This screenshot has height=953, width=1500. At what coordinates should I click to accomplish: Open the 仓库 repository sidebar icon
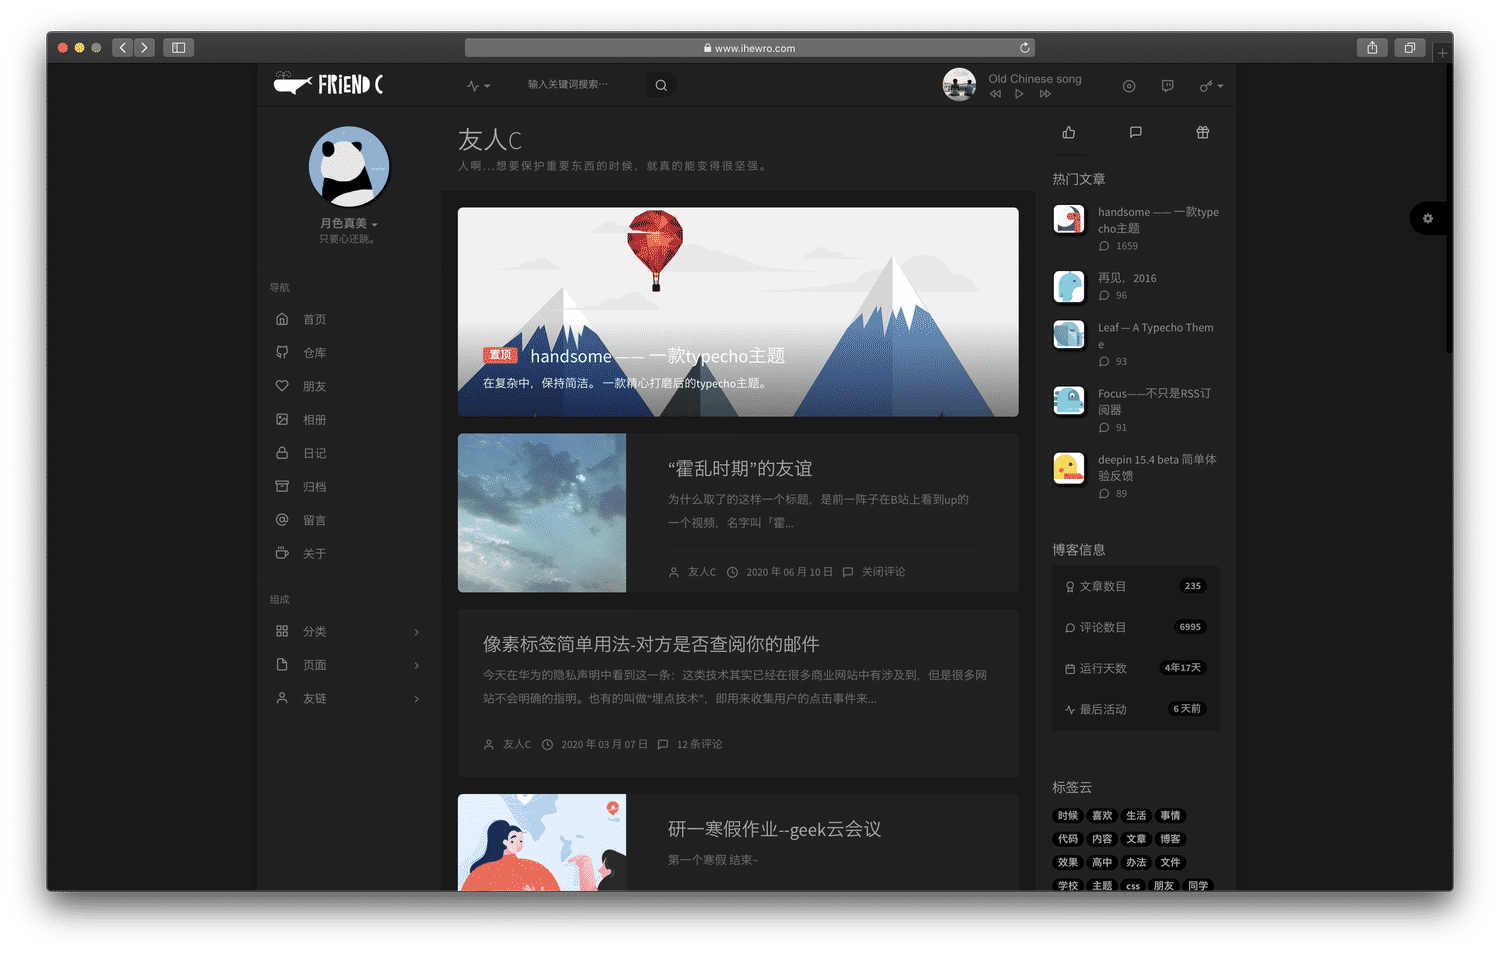282,352
